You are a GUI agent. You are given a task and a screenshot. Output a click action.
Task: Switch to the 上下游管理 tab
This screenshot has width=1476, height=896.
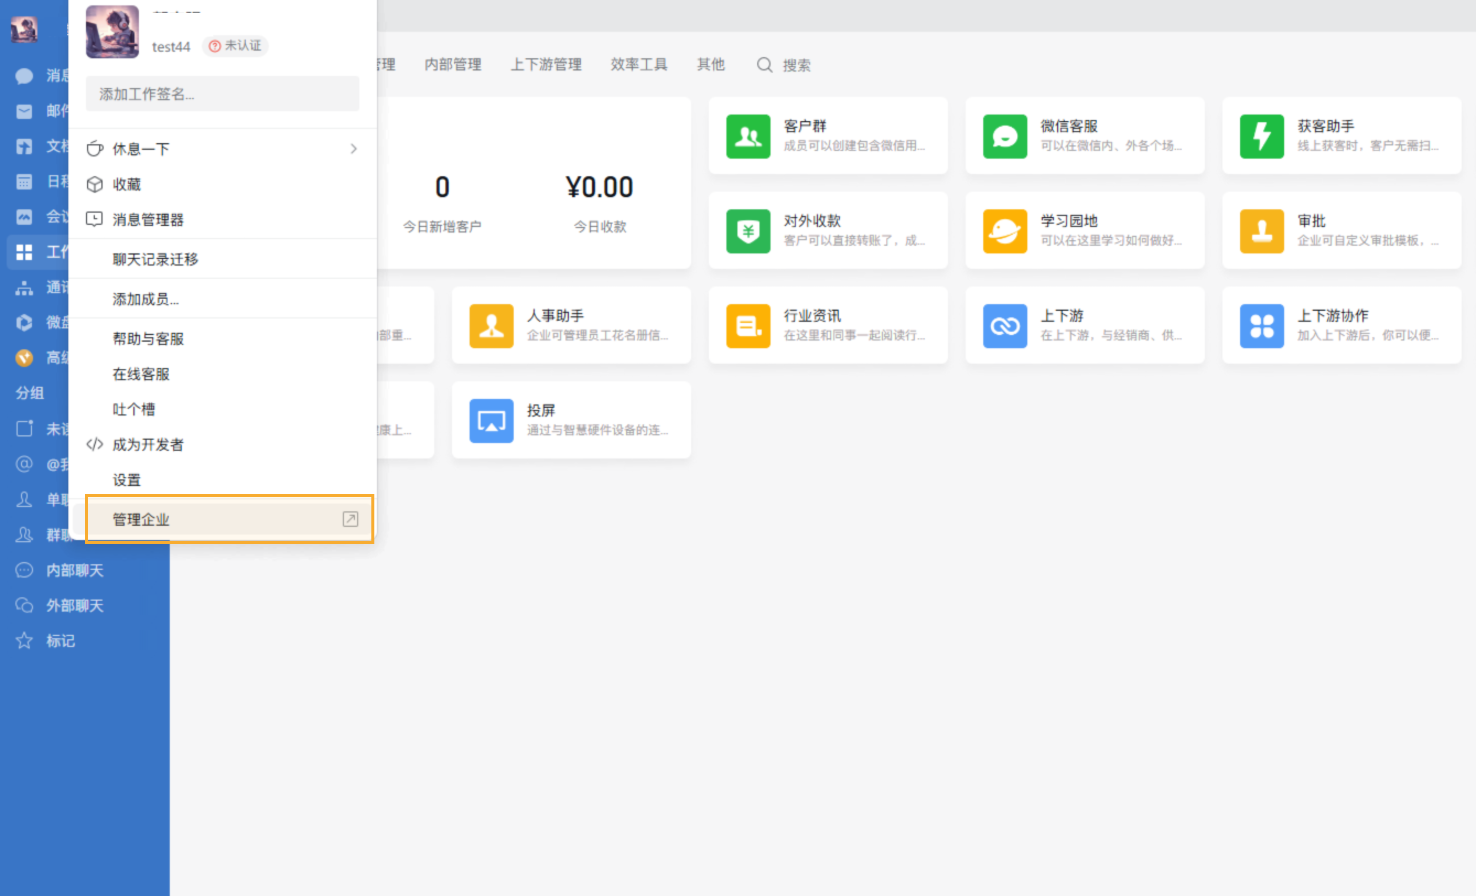545,64
